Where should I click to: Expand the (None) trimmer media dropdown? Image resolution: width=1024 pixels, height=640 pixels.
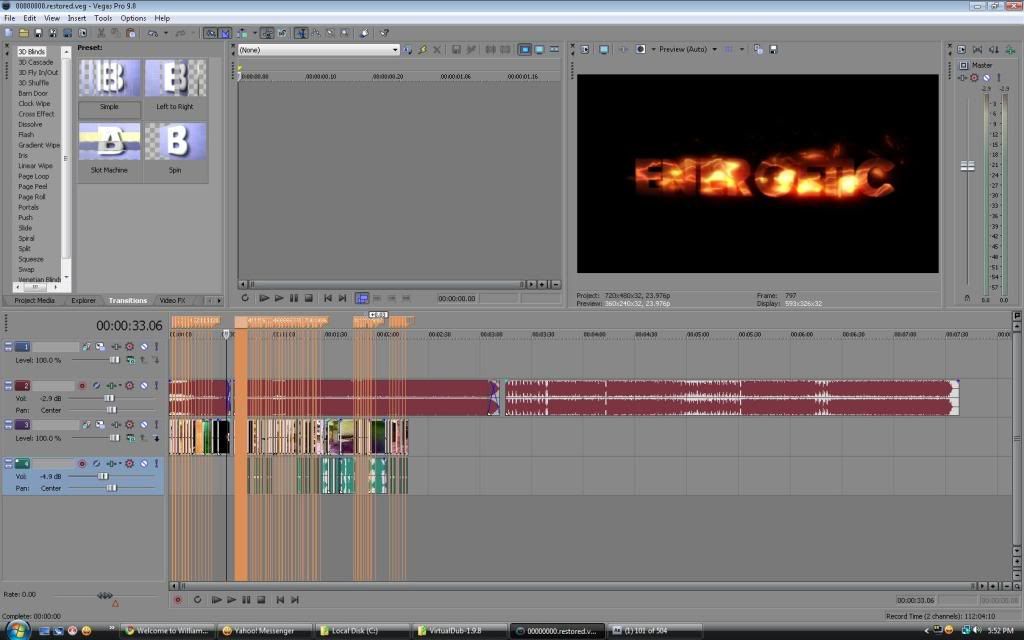click(x=395, y=49)
